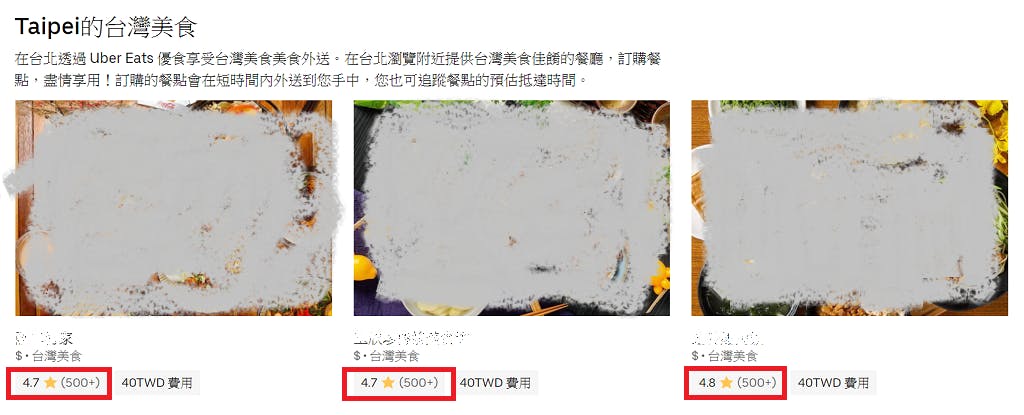1024x415 pixels.
Task: Click the $ • 台灣美食 label under the right restaurant
Action: 724,356
